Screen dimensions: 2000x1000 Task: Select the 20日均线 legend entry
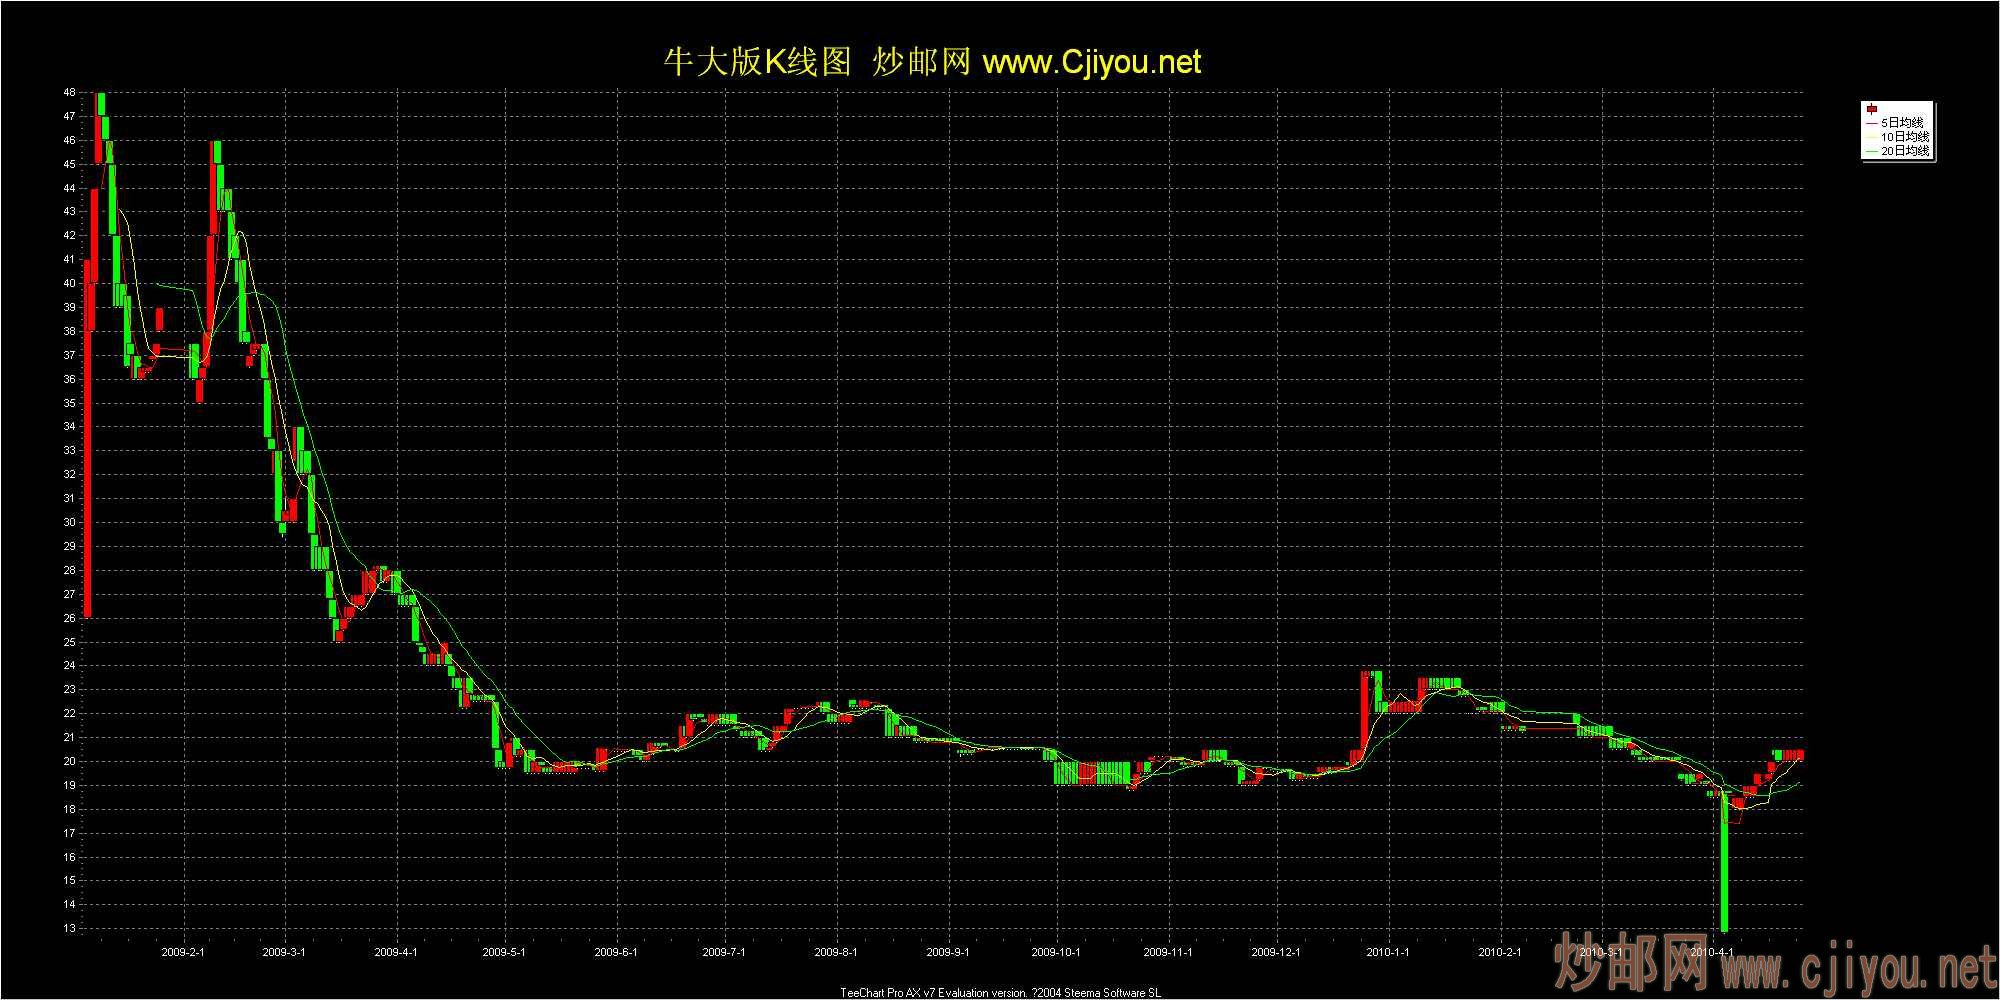(1904, 151)
